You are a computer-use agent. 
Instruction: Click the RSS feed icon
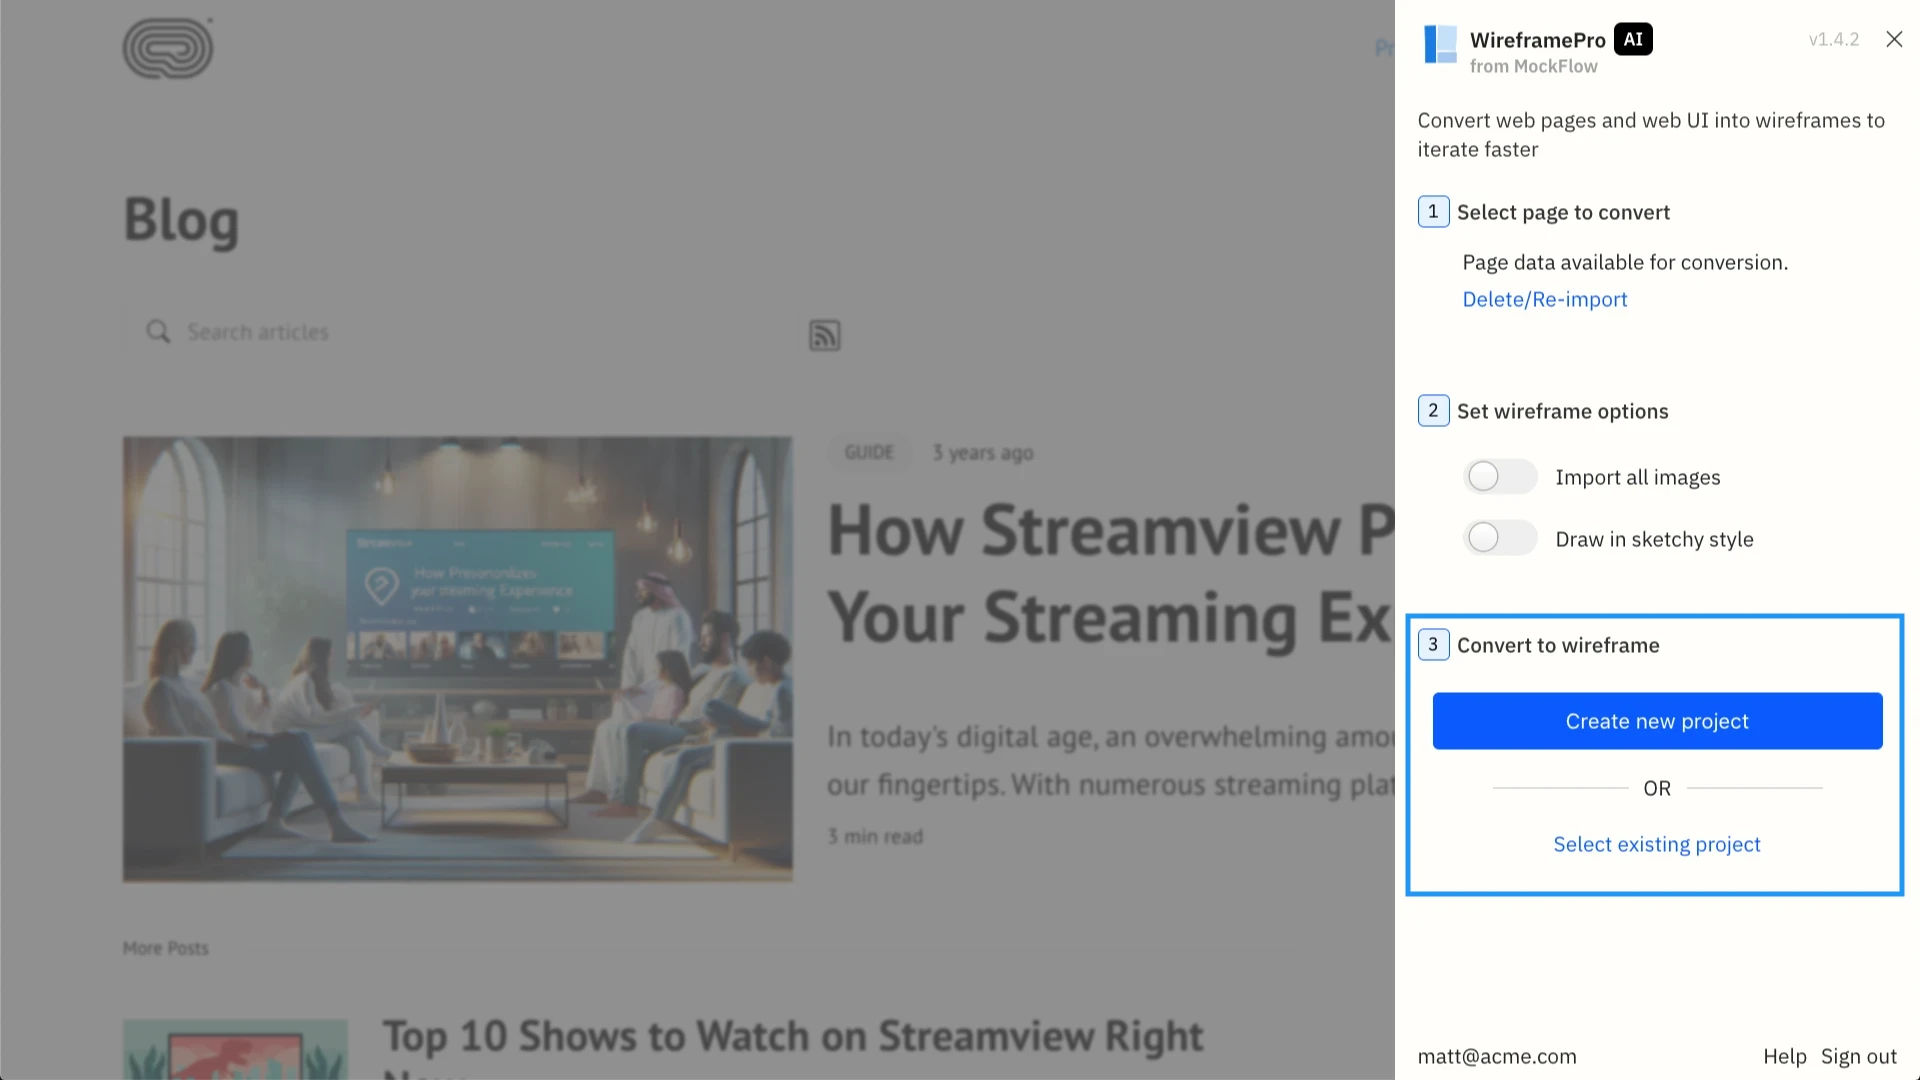tap(824, 335)
